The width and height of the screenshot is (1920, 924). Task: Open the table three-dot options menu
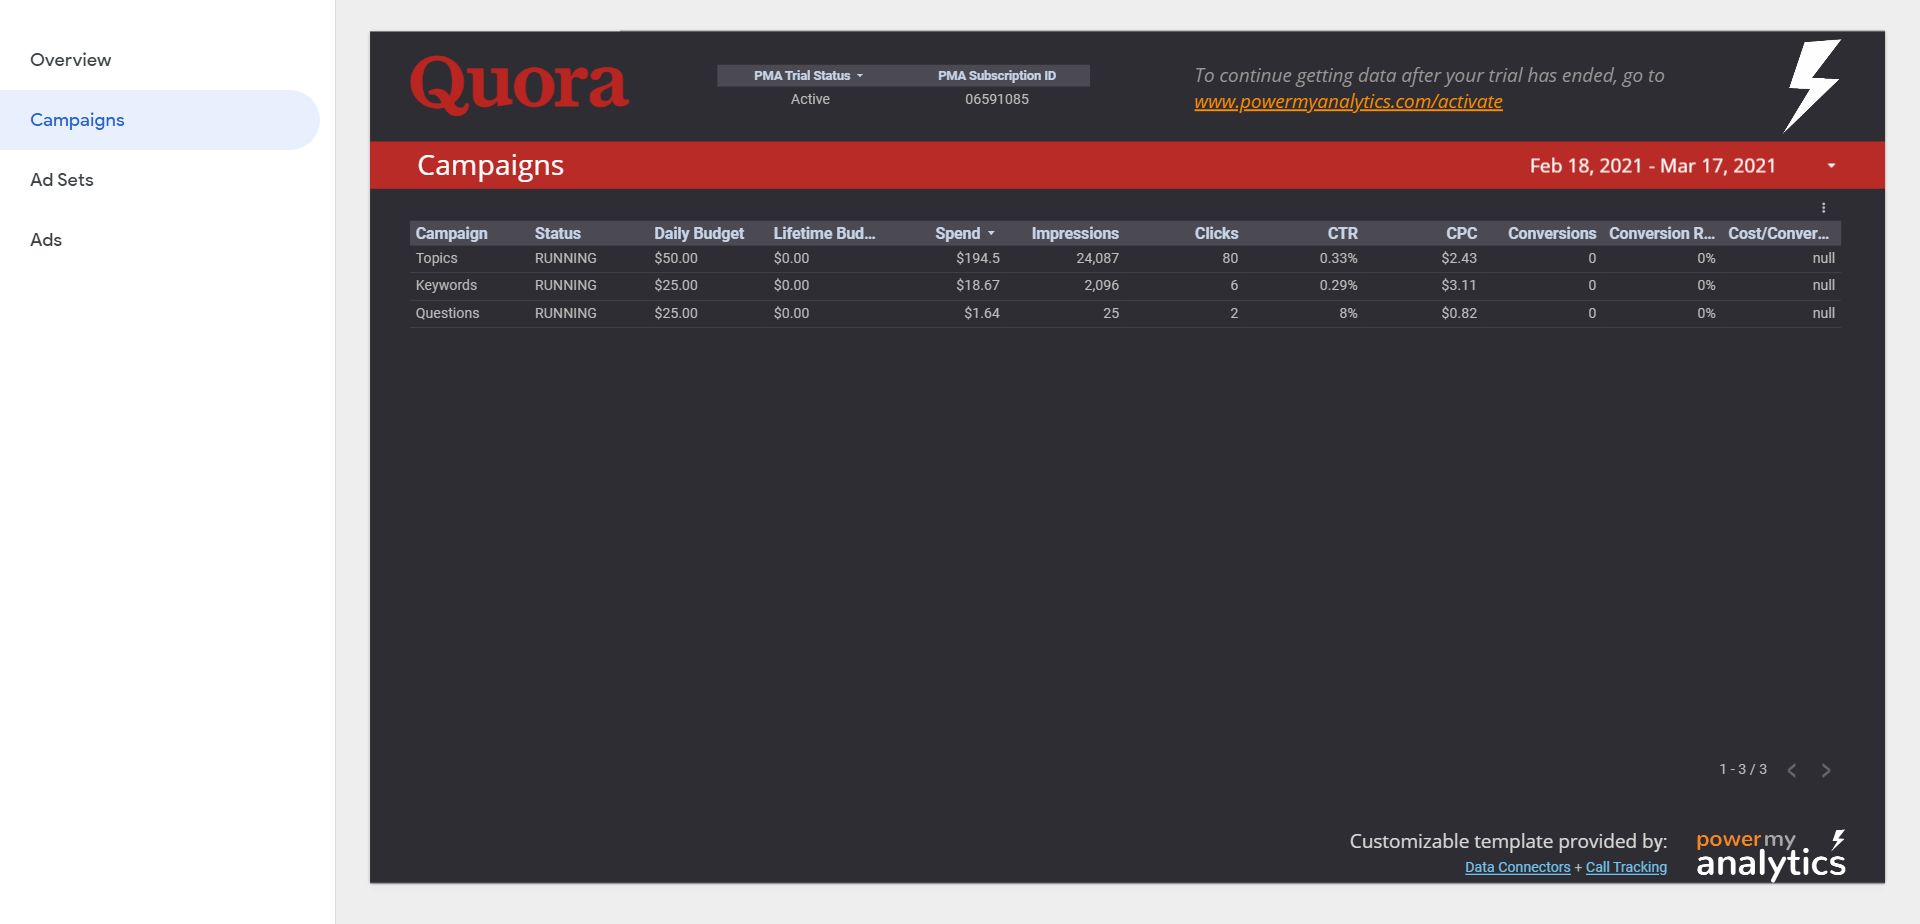(1823, 208)
